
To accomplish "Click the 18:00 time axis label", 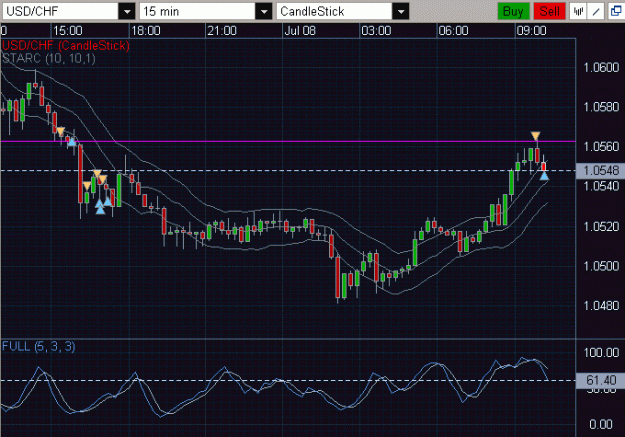I will (x=146, y=31).
